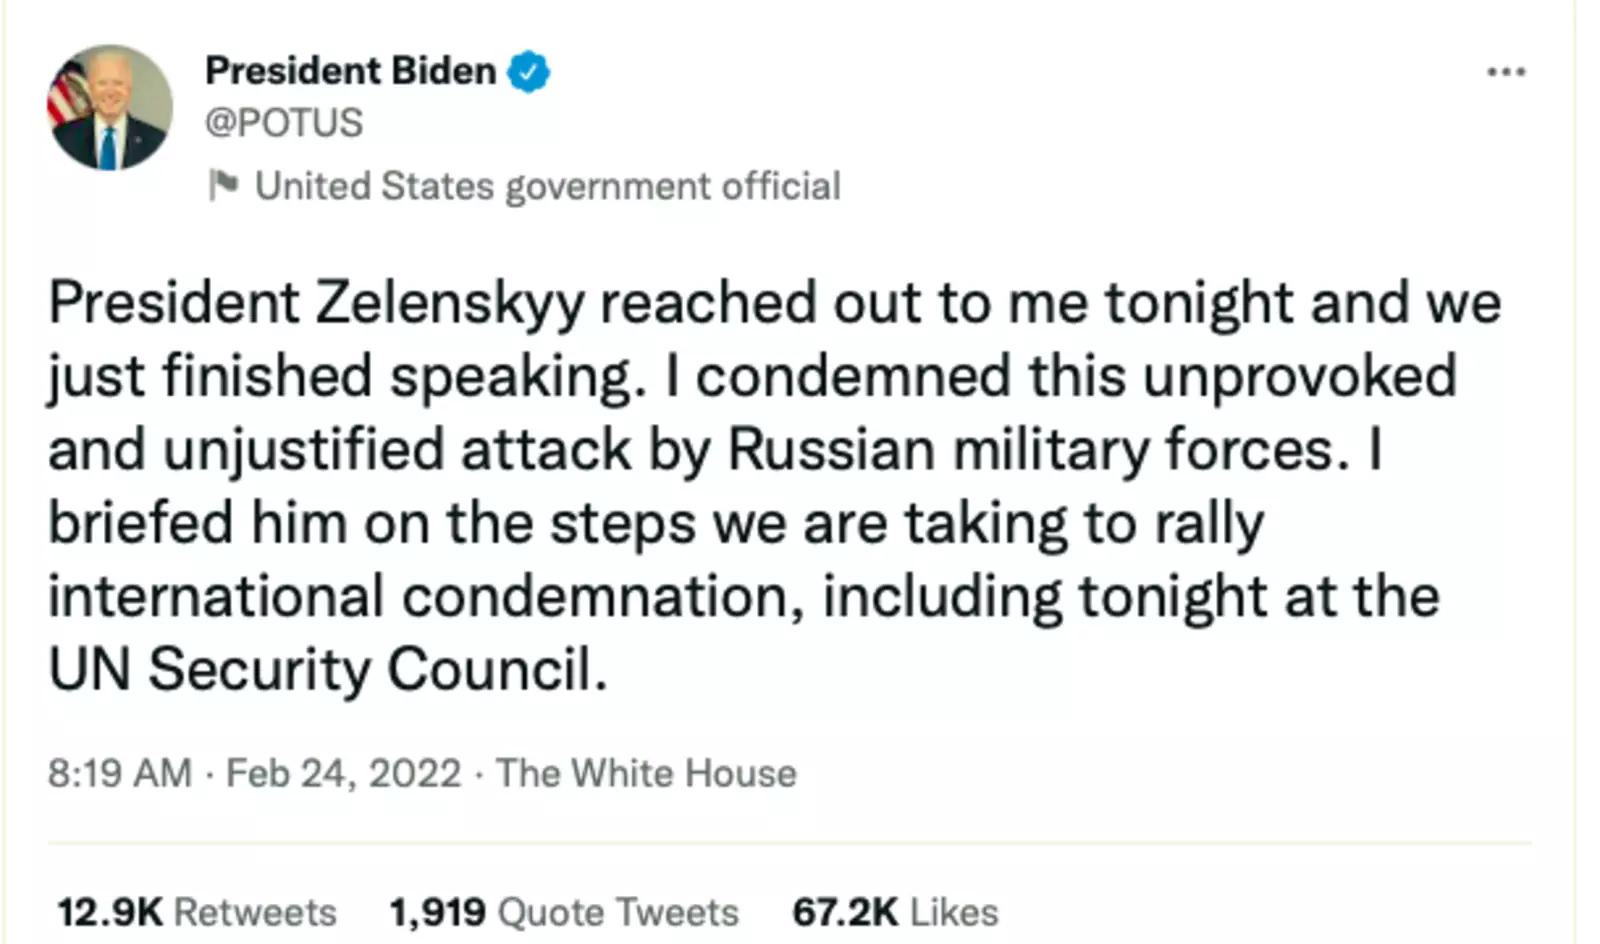Screen dimensions: 1600x944
Task: Show the 67.2K Likes list
Action: pos(895,912)
